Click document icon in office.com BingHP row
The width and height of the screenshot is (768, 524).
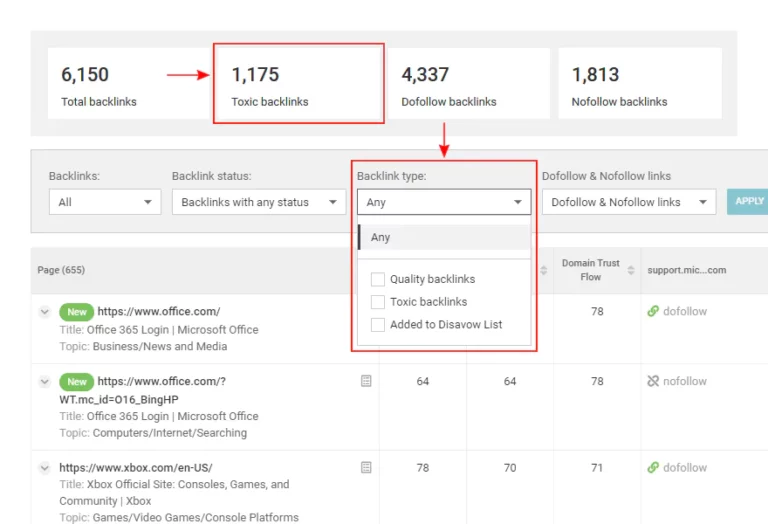click(366, 381)
